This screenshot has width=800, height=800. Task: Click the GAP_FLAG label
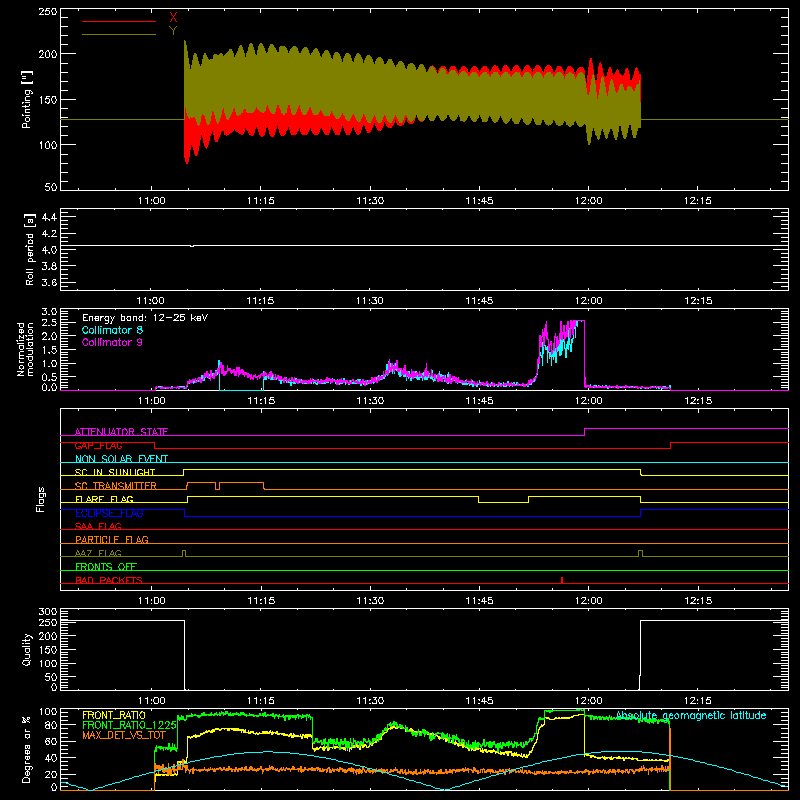[98, 445]
